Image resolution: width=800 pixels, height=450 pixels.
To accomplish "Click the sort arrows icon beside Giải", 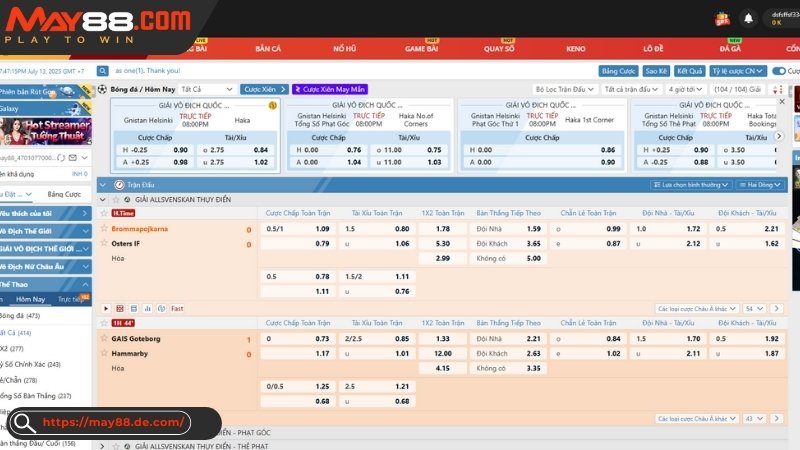I will pos(778,89).
